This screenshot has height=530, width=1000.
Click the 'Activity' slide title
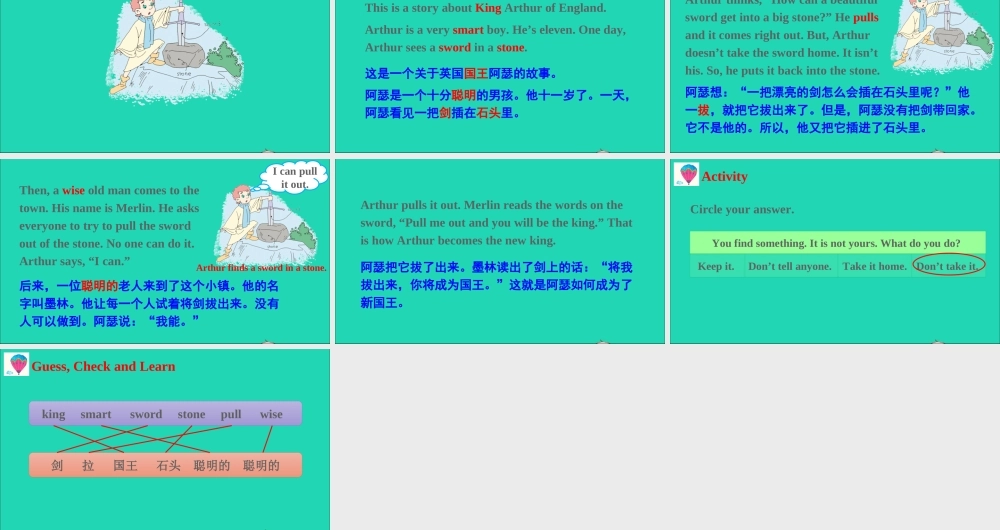click(x=724, y=177)
